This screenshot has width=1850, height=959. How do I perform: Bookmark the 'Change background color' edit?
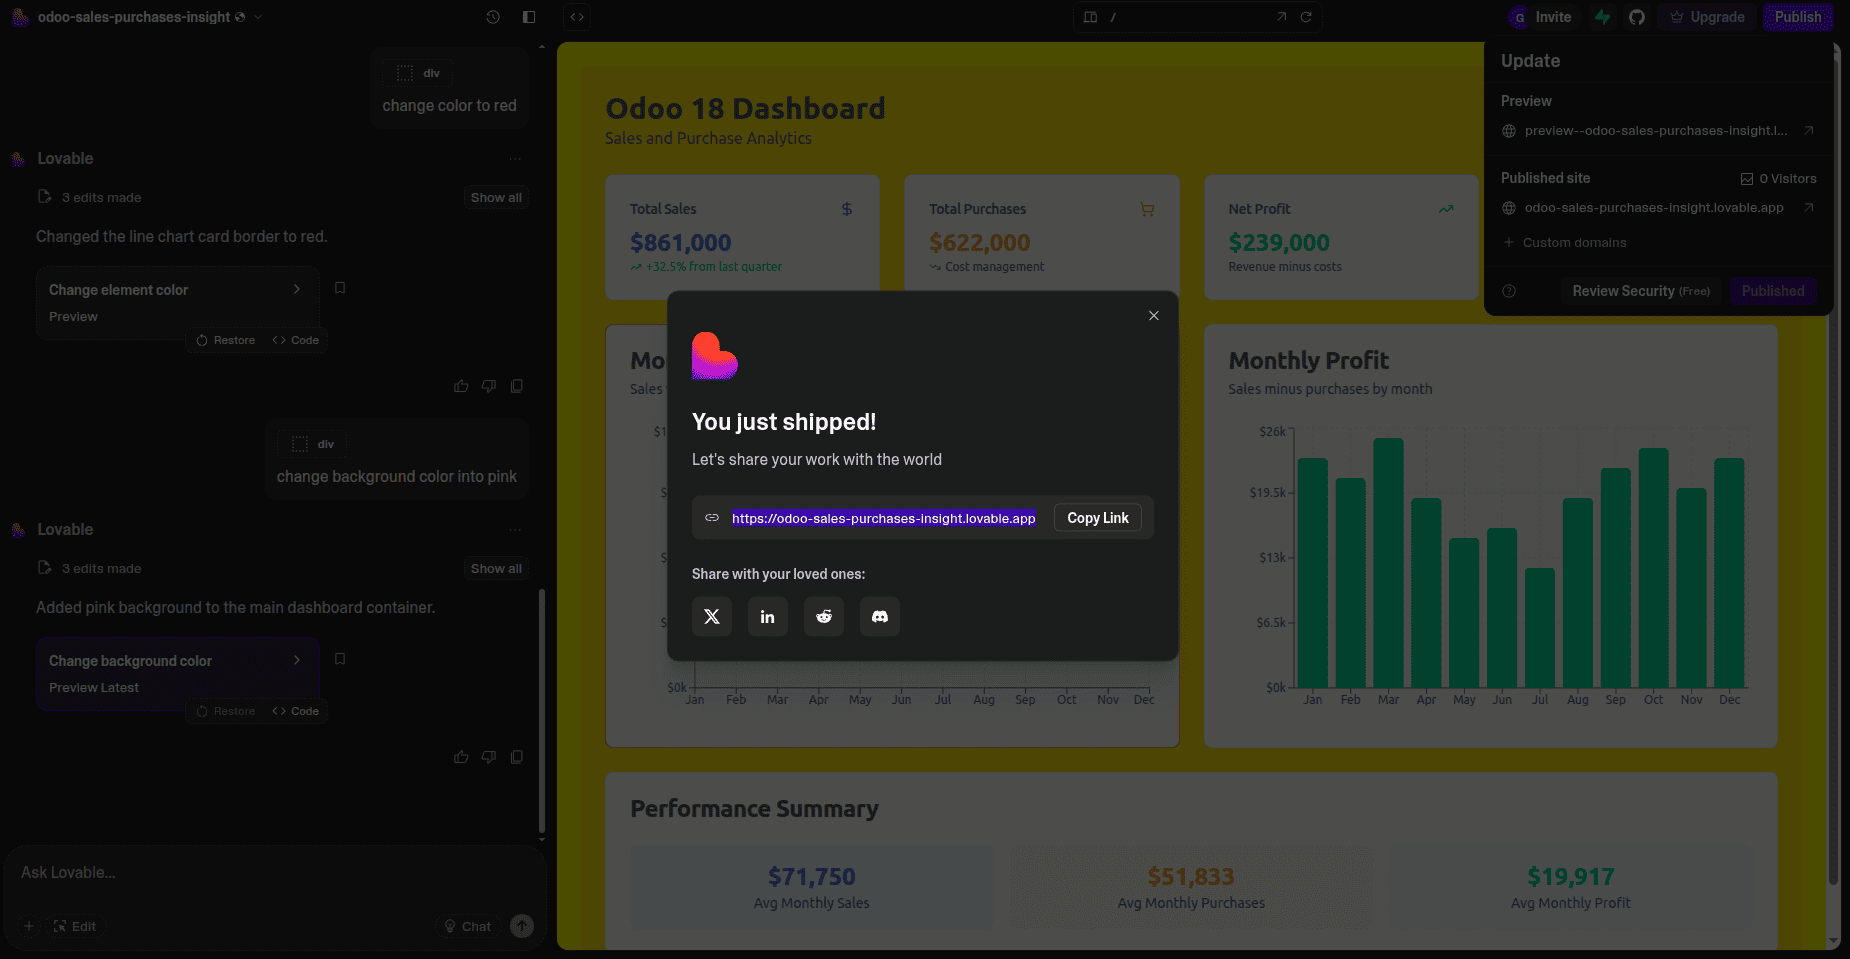pyautogui.click(x=340, y=659)
